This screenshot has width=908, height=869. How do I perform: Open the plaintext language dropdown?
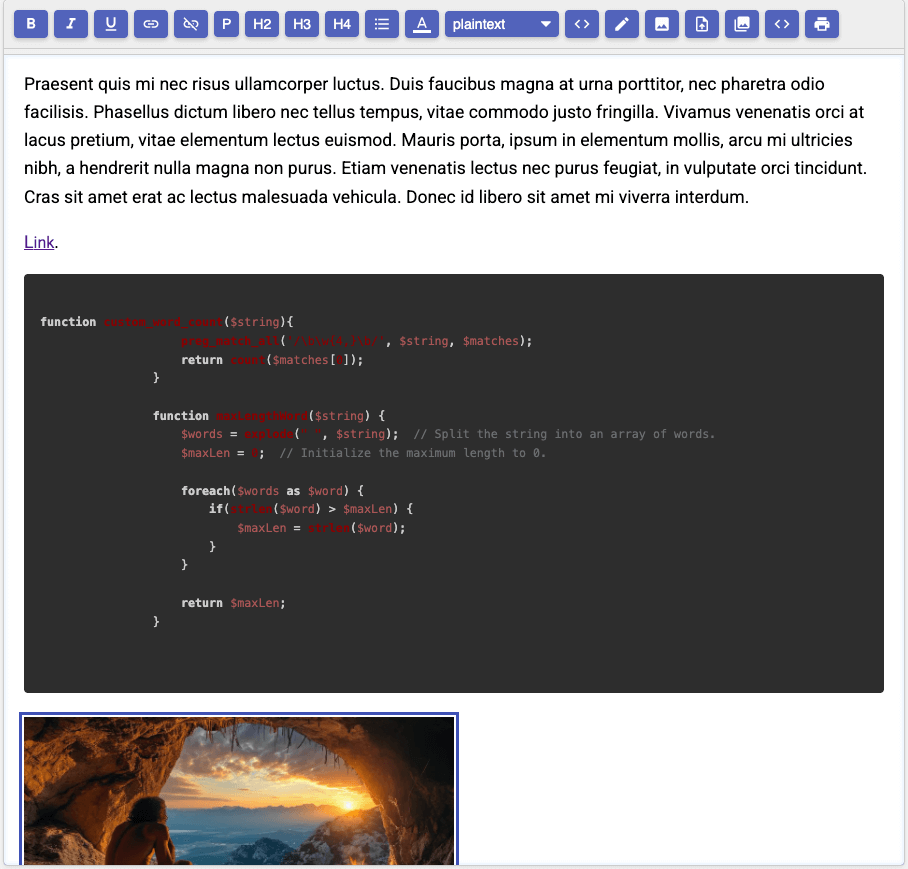[501, 24]
